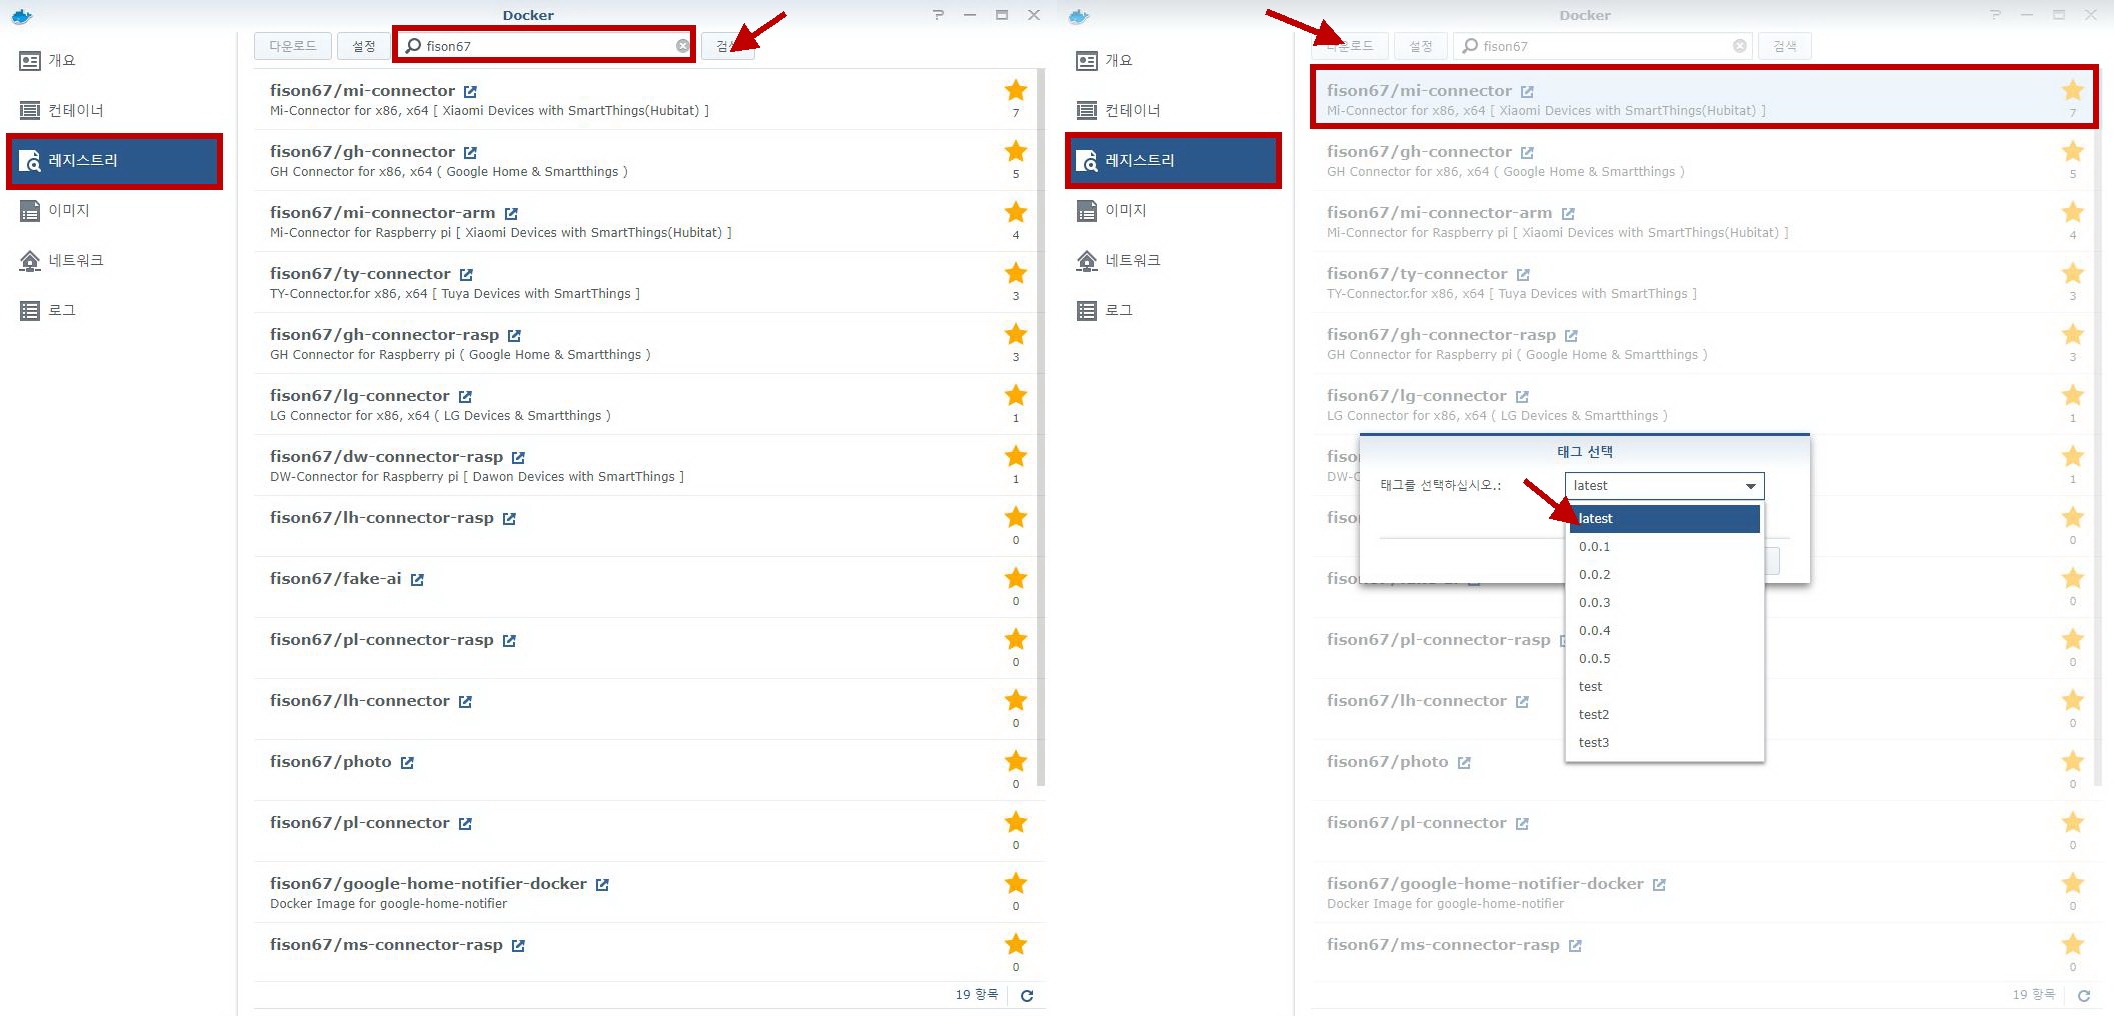The width and height of the screenshot is (2114, 1016).
Task: Open external link icon for fison67/google-home-notifier-docker in left window
Action: coord(602,885)
